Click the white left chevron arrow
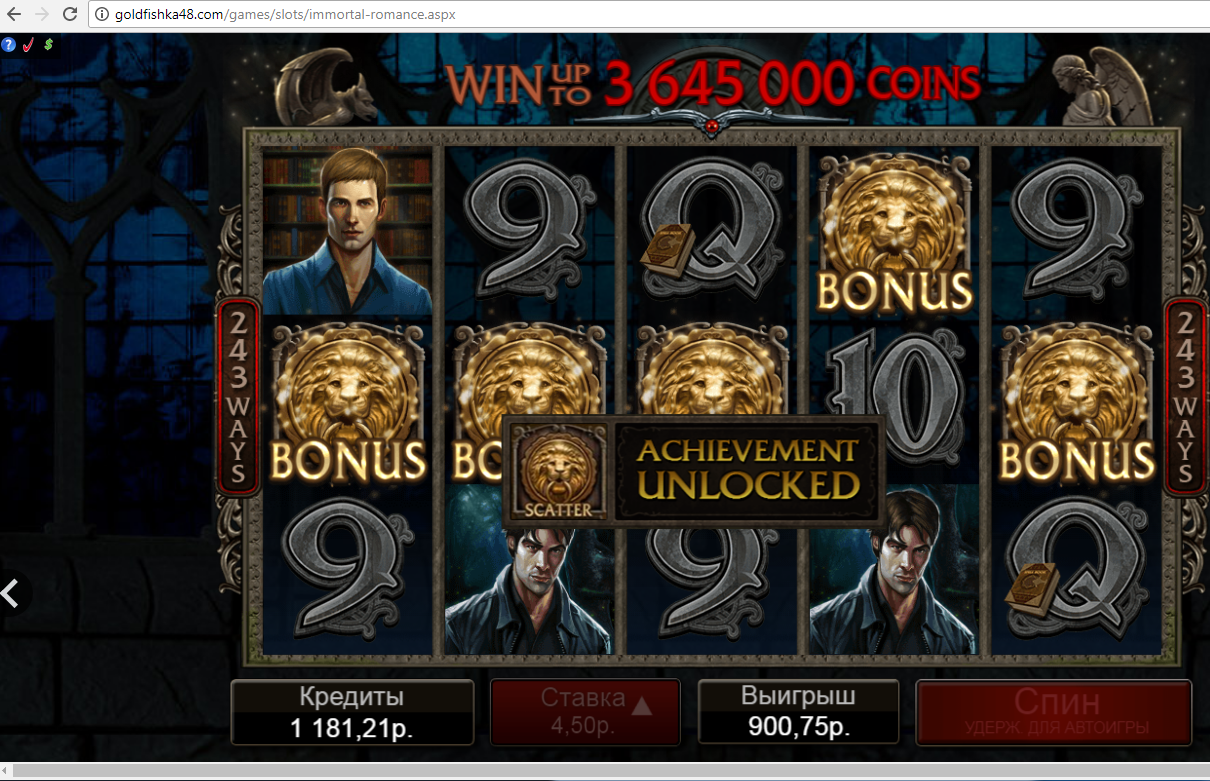The height and width of the screenshot is (781, 1210). coord(11,593)
